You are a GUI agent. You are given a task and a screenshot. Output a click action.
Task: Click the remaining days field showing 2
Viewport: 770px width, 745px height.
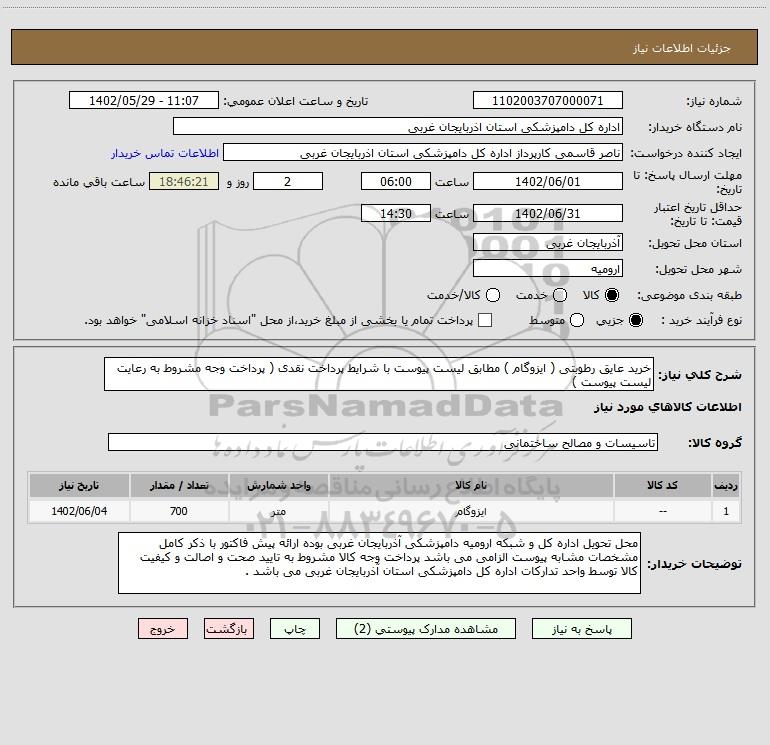288,181
